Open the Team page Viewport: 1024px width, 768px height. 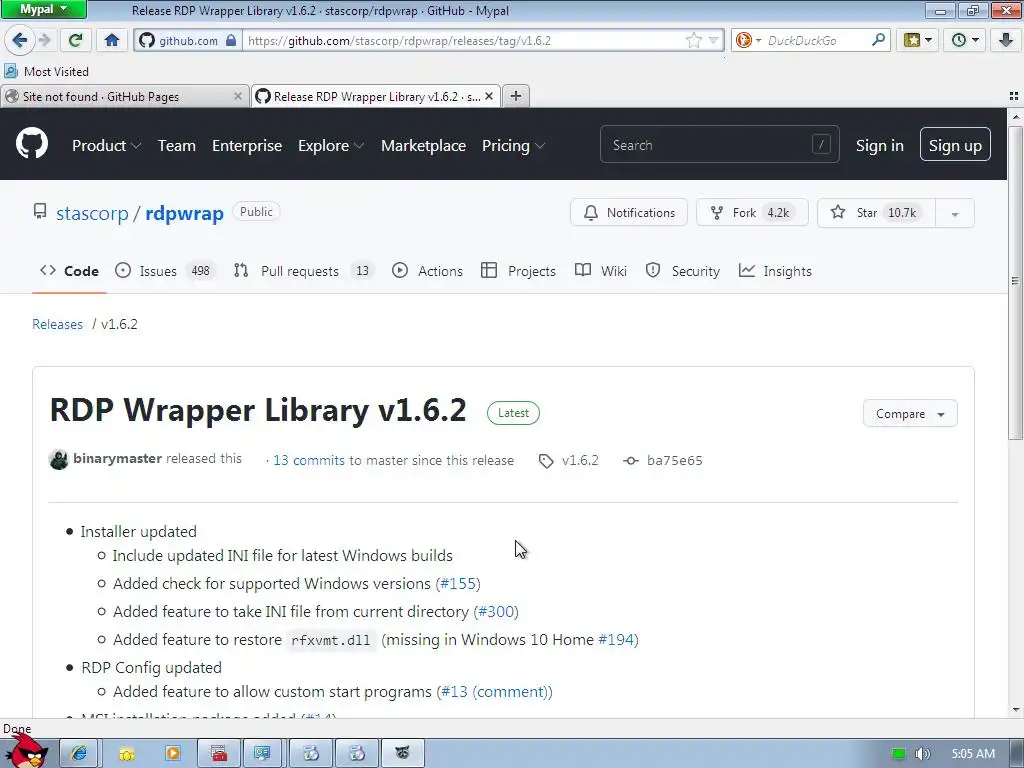point(176,146)
